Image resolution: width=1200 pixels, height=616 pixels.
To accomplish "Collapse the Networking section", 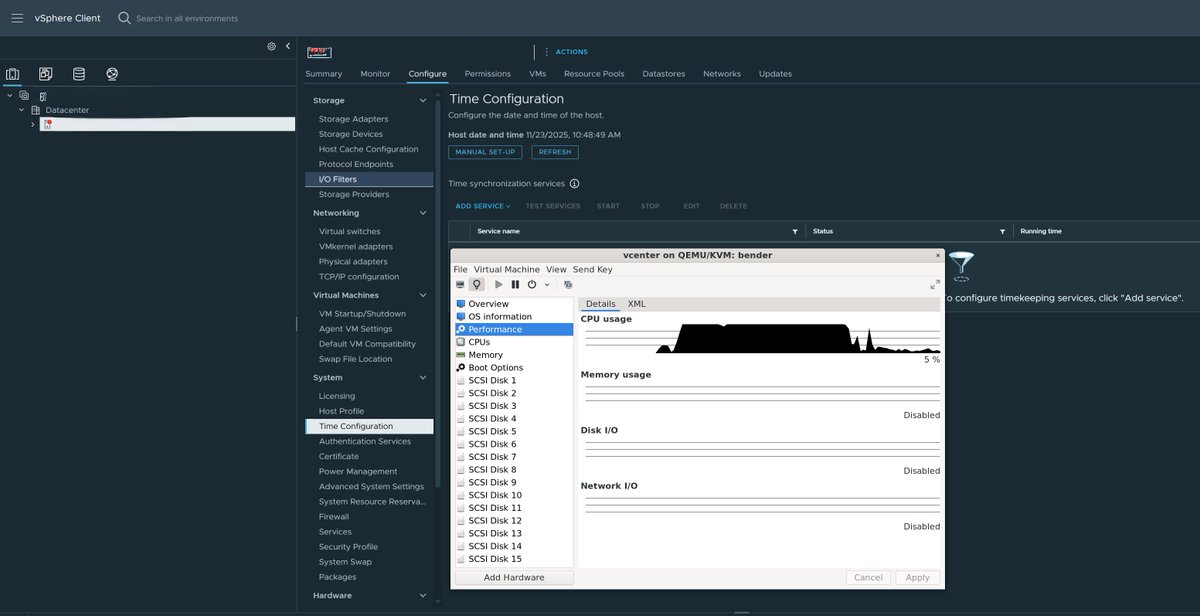I will pos(423,213).
